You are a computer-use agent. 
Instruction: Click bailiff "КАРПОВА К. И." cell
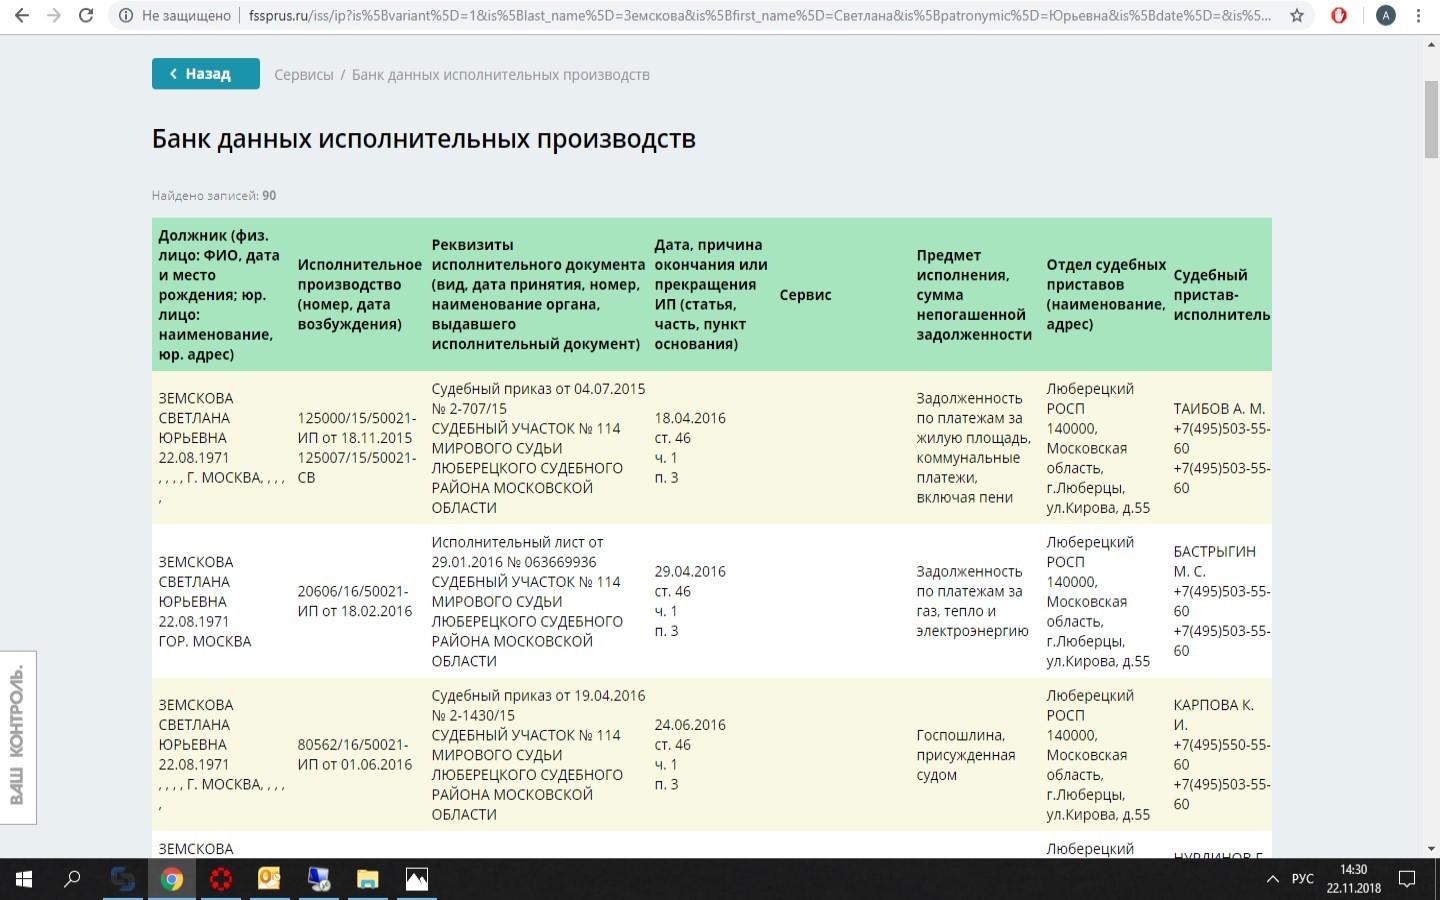(x=1221, y=755)
